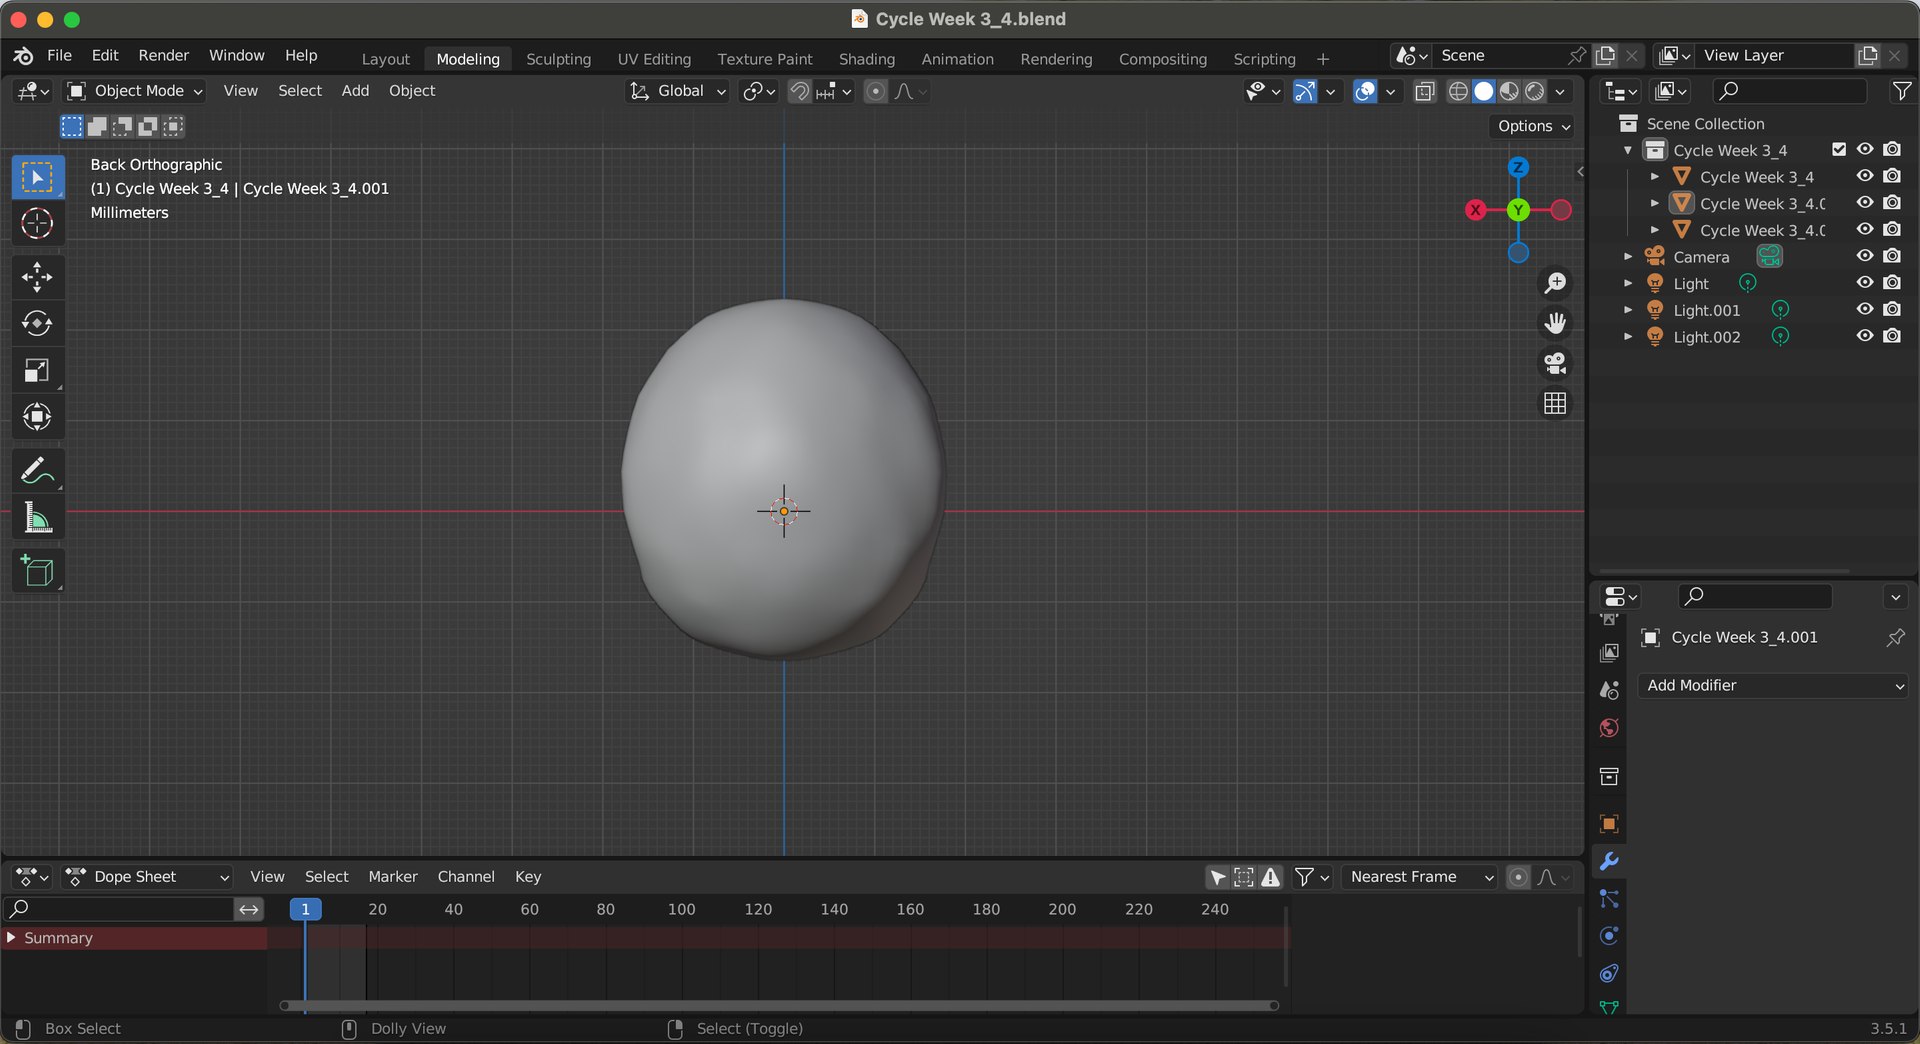Select the 3D Cursor tool
The height and width of the screenshot is (1044, 1920).
(37, 224)
